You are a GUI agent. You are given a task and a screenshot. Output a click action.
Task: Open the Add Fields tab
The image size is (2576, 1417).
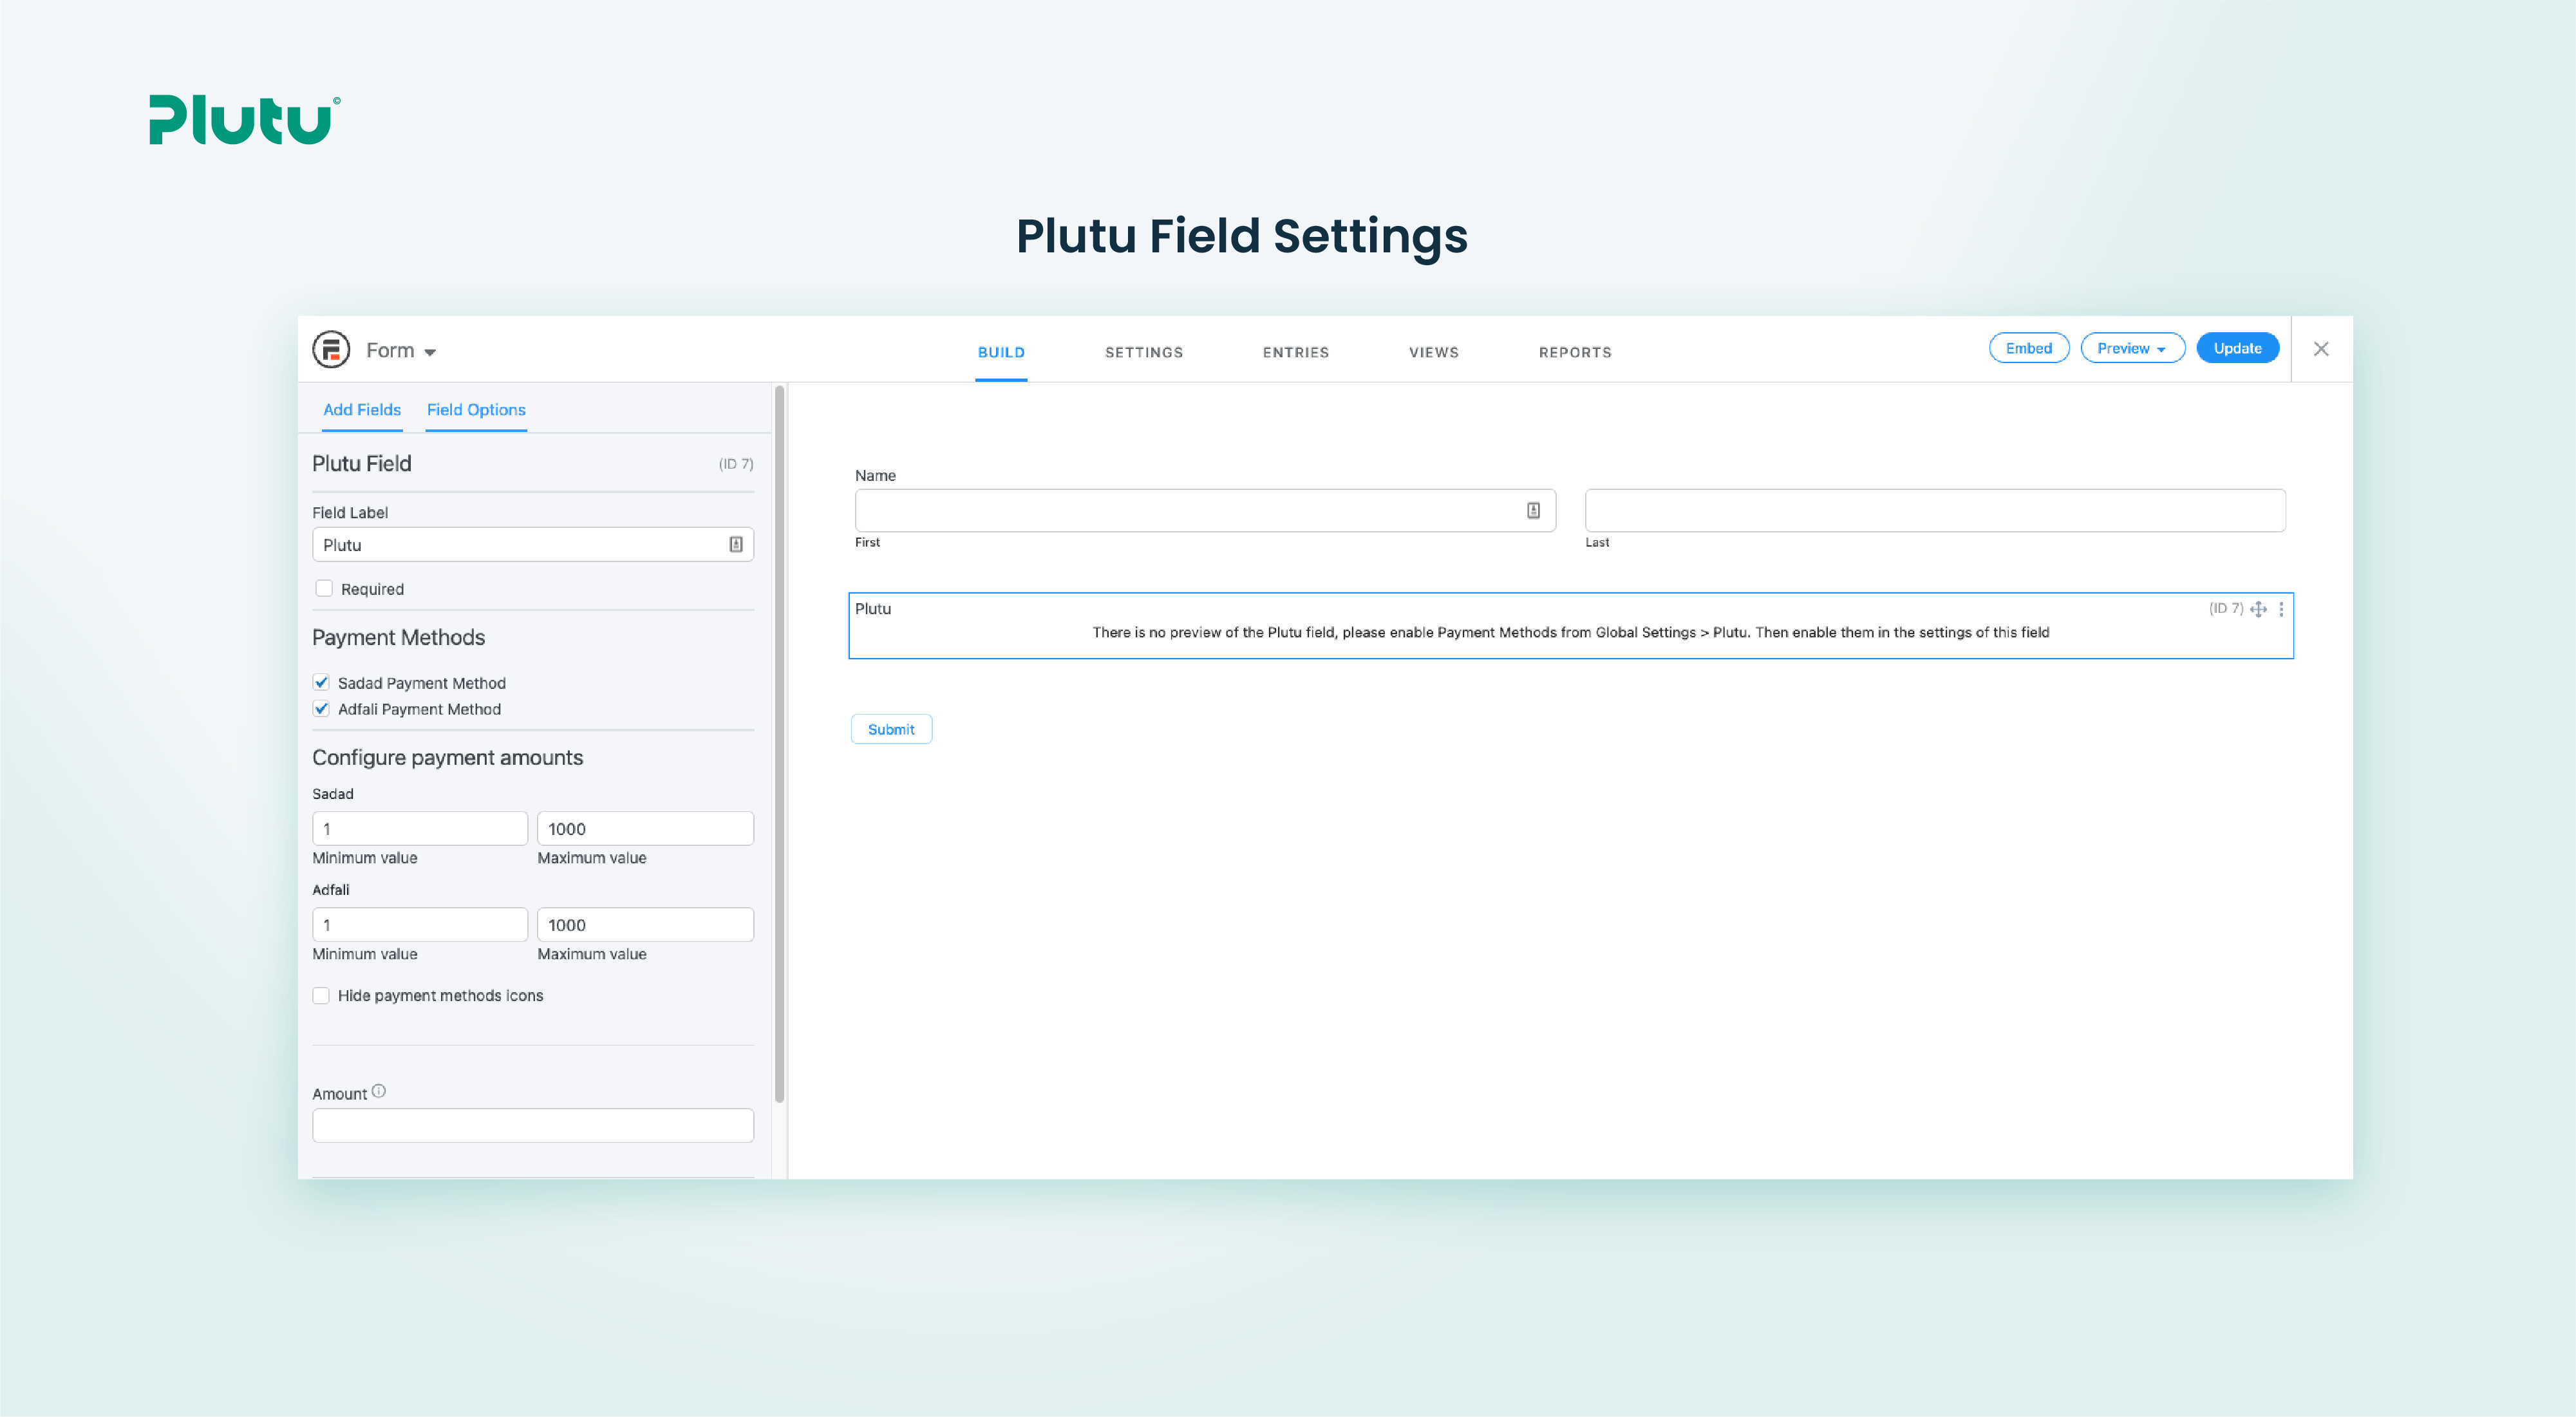[x=362, y=410]
